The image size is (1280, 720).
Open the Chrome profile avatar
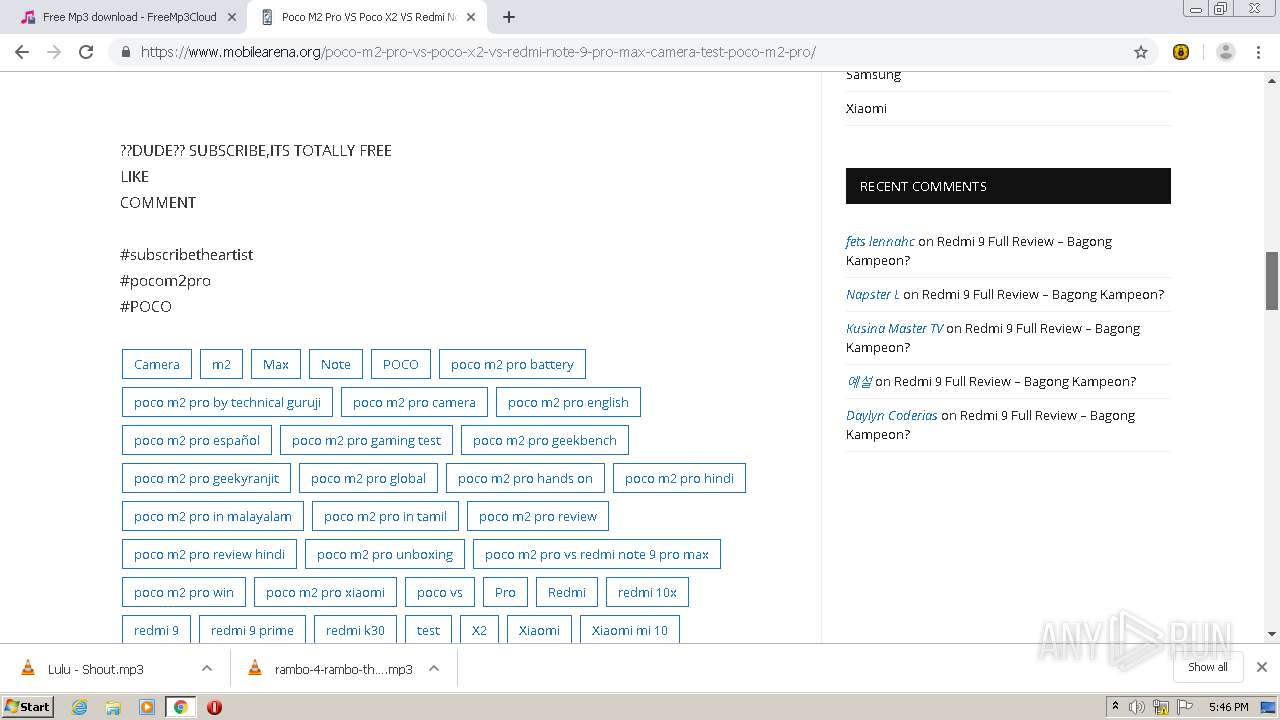1225,52
